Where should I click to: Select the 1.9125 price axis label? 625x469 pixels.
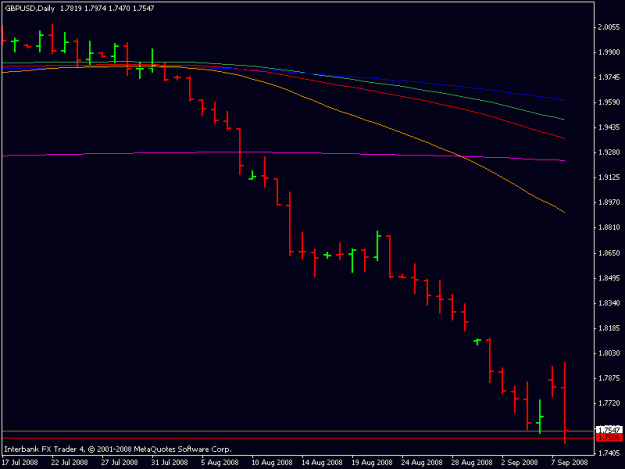click(x=609, y=177)
